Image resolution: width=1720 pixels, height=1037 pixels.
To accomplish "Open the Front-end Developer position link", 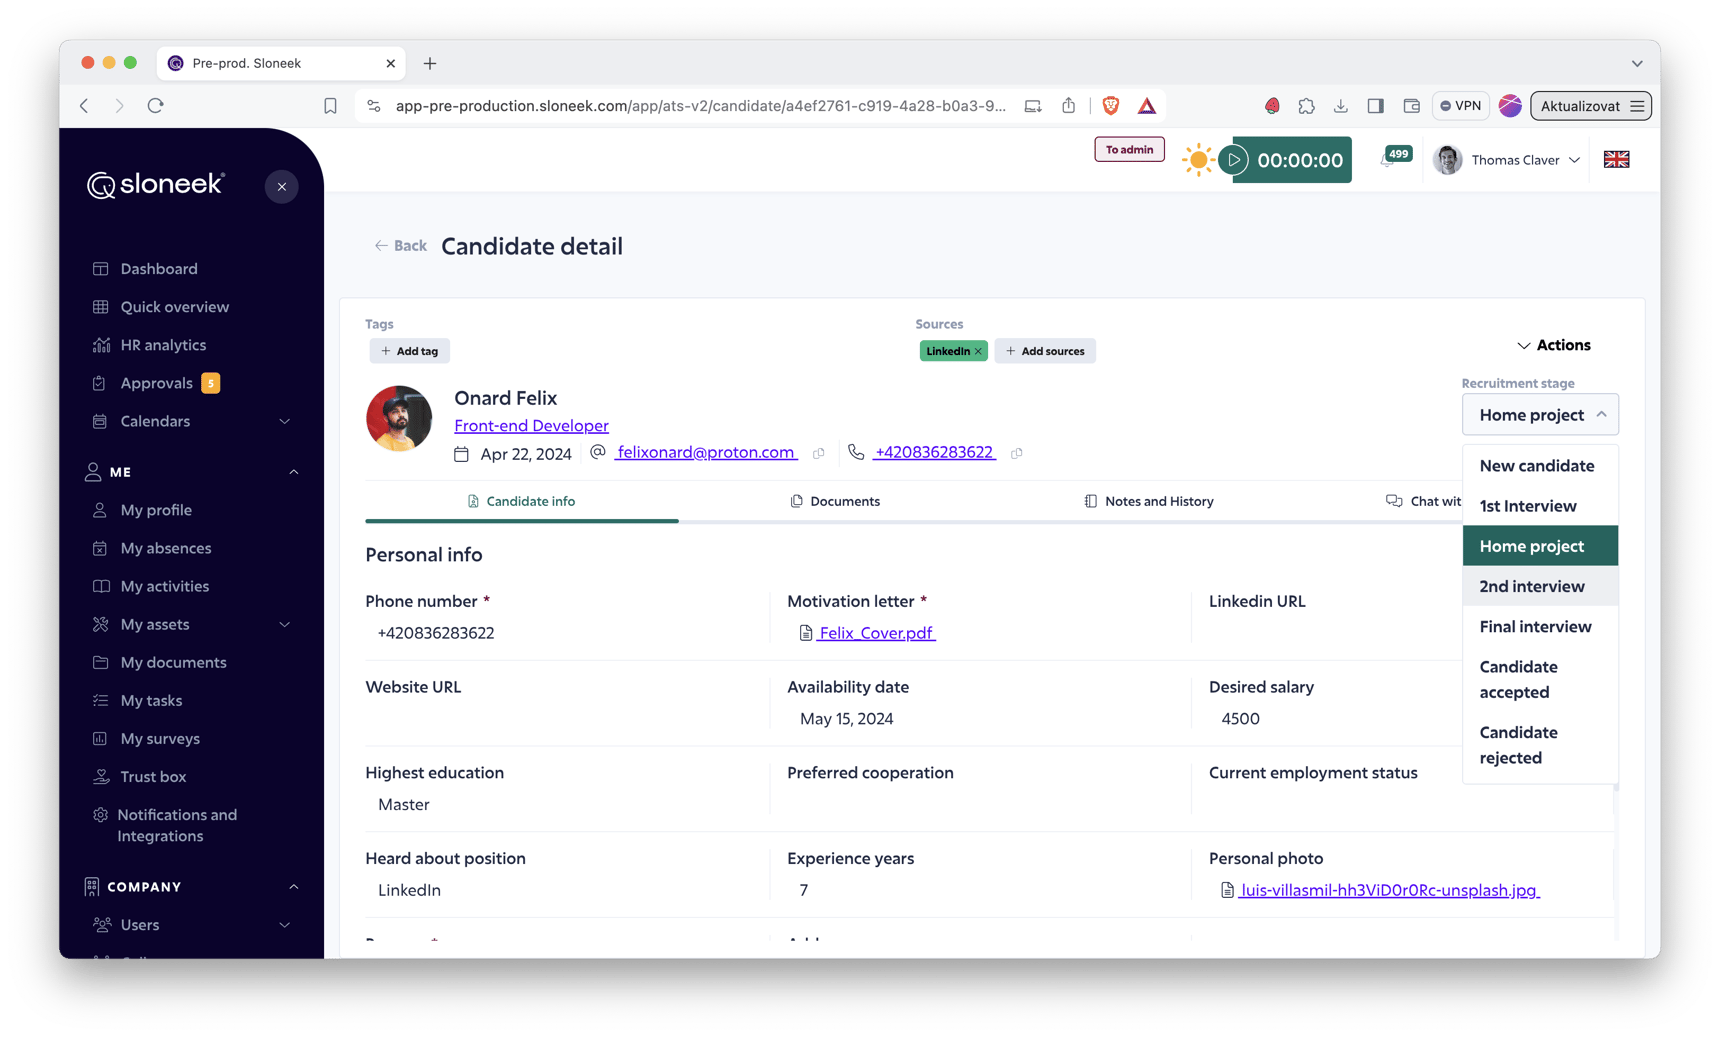I will [x=531, y=426].
